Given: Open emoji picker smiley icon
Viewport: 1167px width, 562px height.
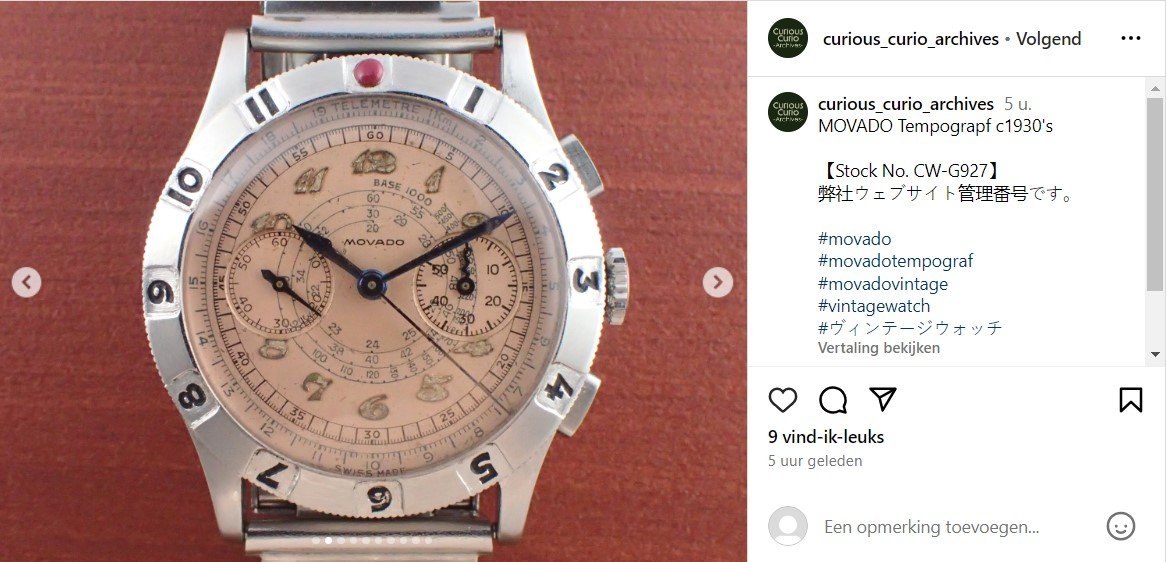Looking at the screenshot, I should [x=1121, y=526].
